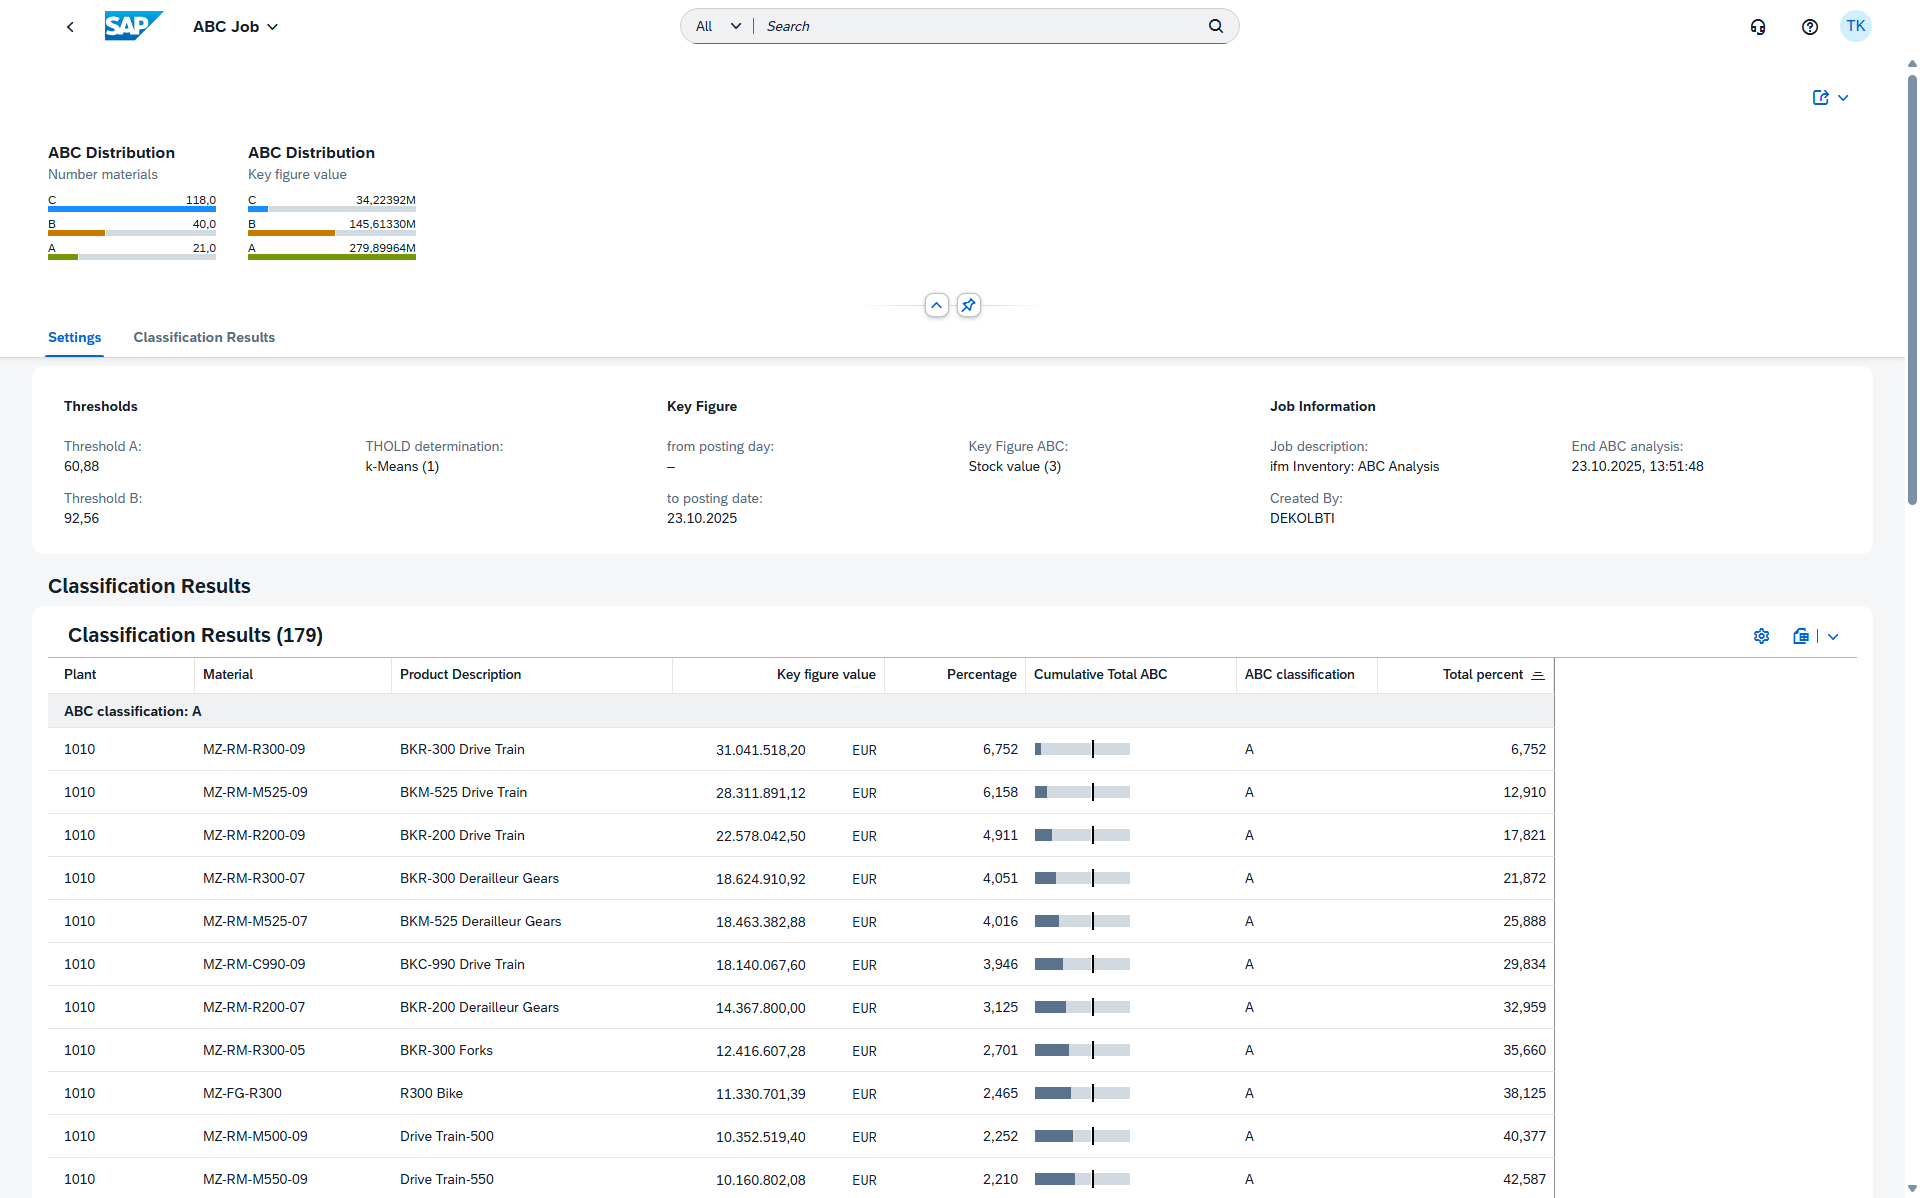Click the C bar in Number materials chart
The width and height of the screenshot is (1920, 1198).
[x=132, y=209]
